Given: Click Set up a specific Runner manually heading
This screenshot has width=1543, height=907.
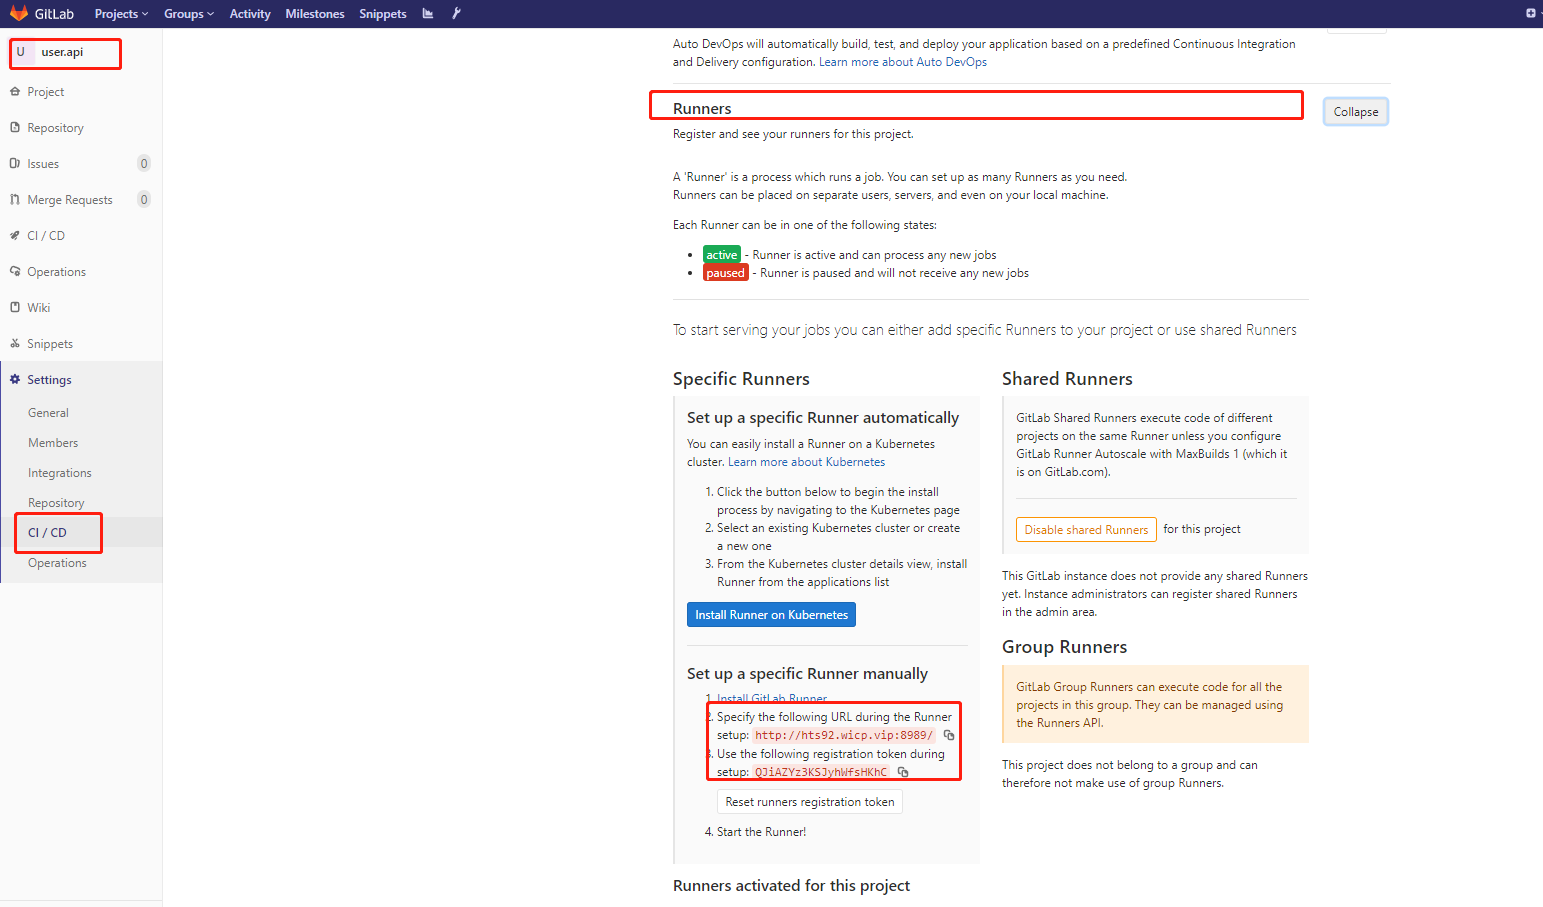Looking at the screenshot, I should (x=807, y=674).
